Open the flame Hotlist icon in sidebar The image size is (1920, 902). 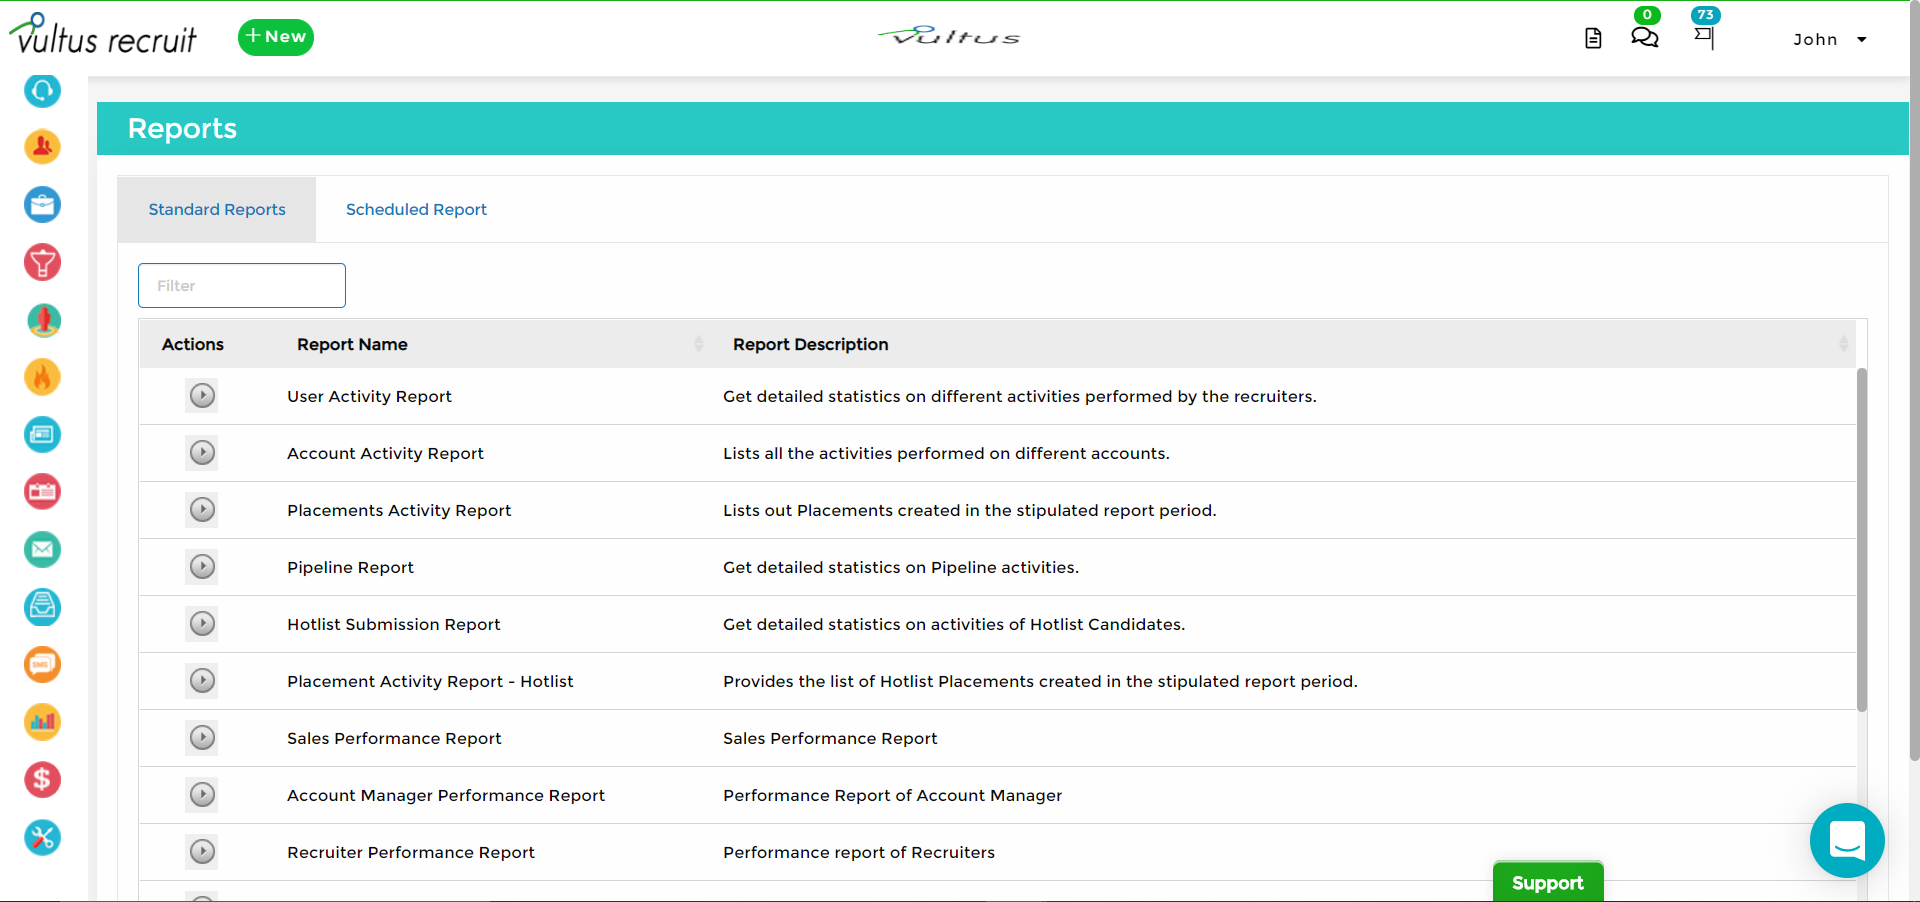42,378
